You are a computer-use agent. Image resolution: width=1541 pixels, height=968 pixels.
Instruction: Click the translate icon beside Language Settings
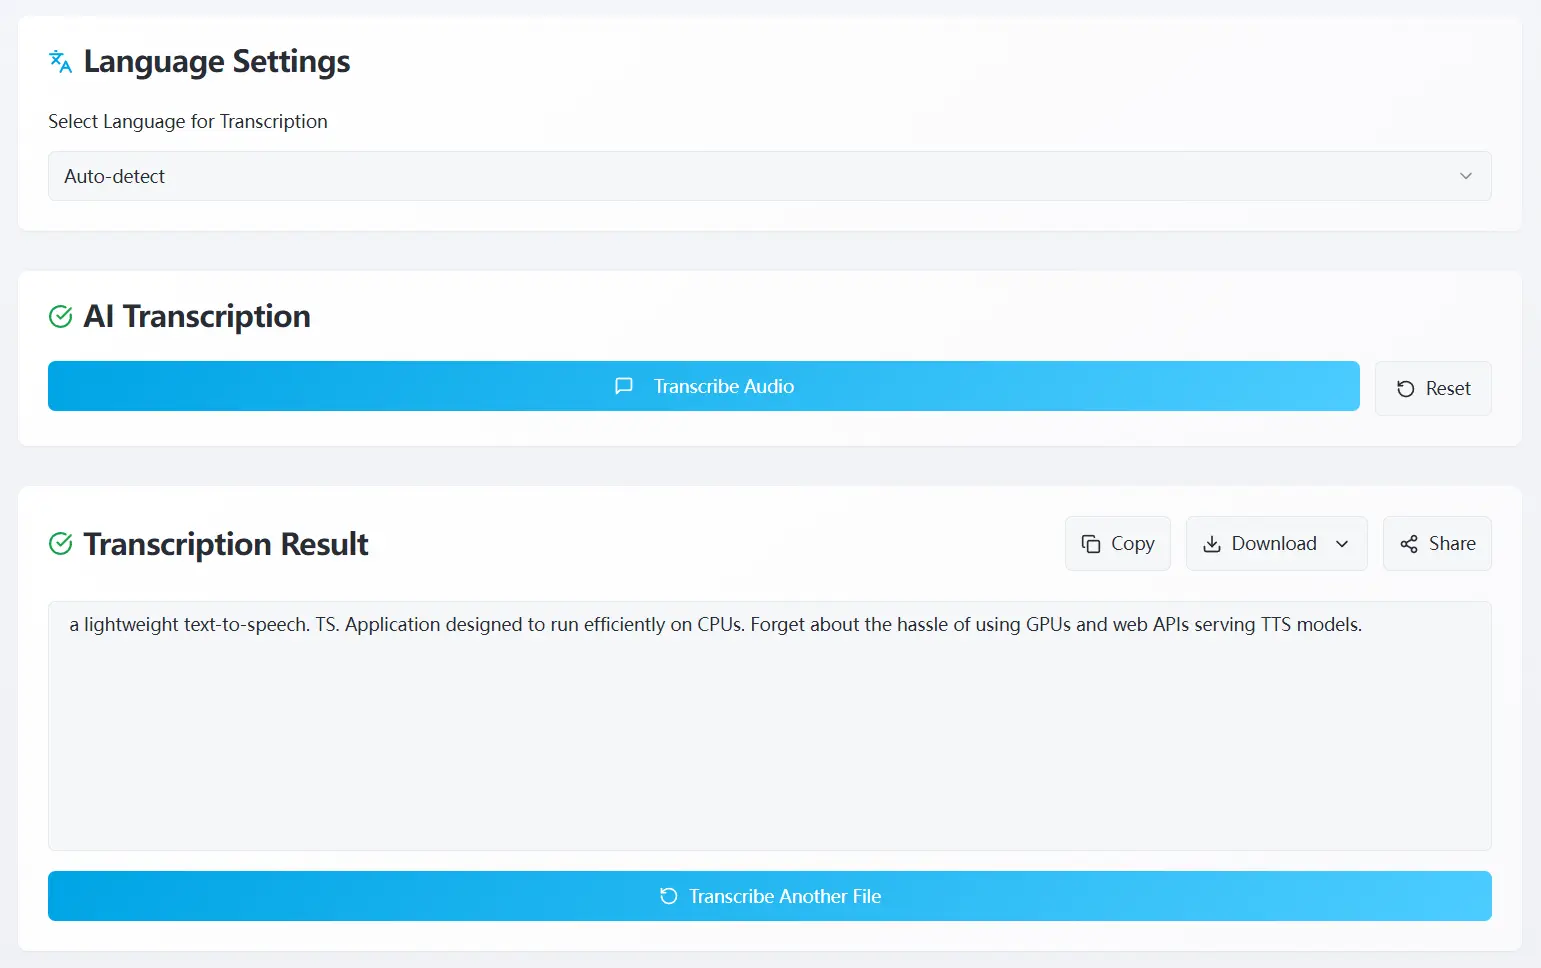tap(59, 61)
